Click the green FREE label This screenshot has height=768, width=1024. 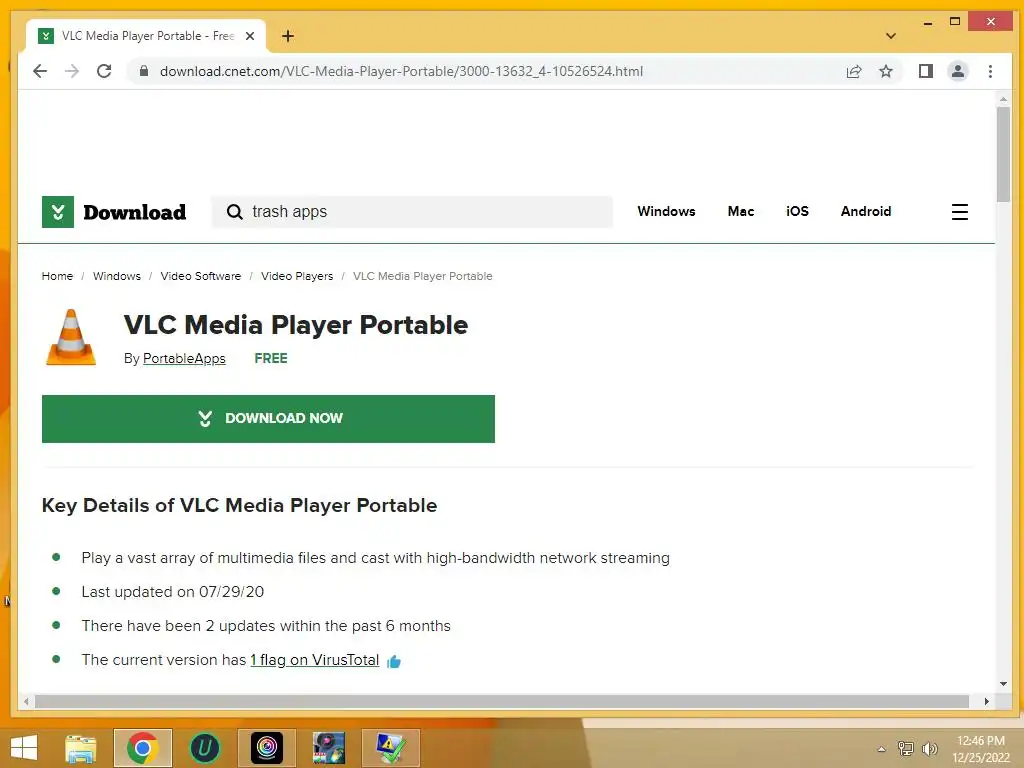(271, 358)
